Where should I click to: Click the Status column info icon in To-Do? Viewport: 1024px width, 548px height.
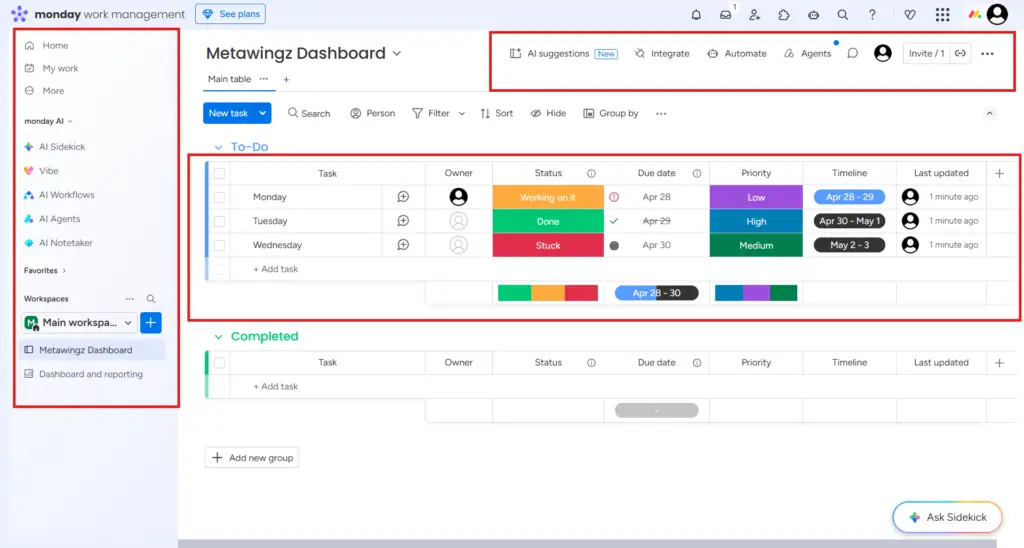tap(591, 173)
